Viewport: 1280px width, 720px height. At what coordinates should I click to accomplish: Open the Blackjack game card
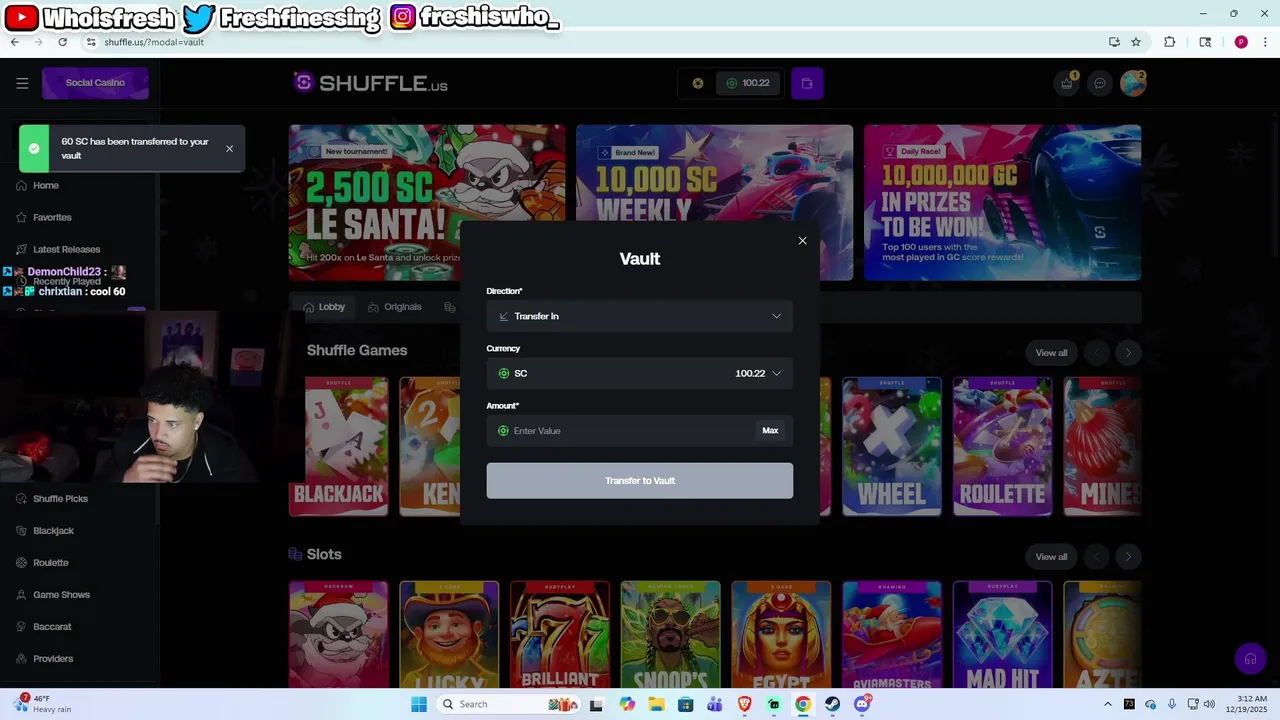[x=338, y=447]
